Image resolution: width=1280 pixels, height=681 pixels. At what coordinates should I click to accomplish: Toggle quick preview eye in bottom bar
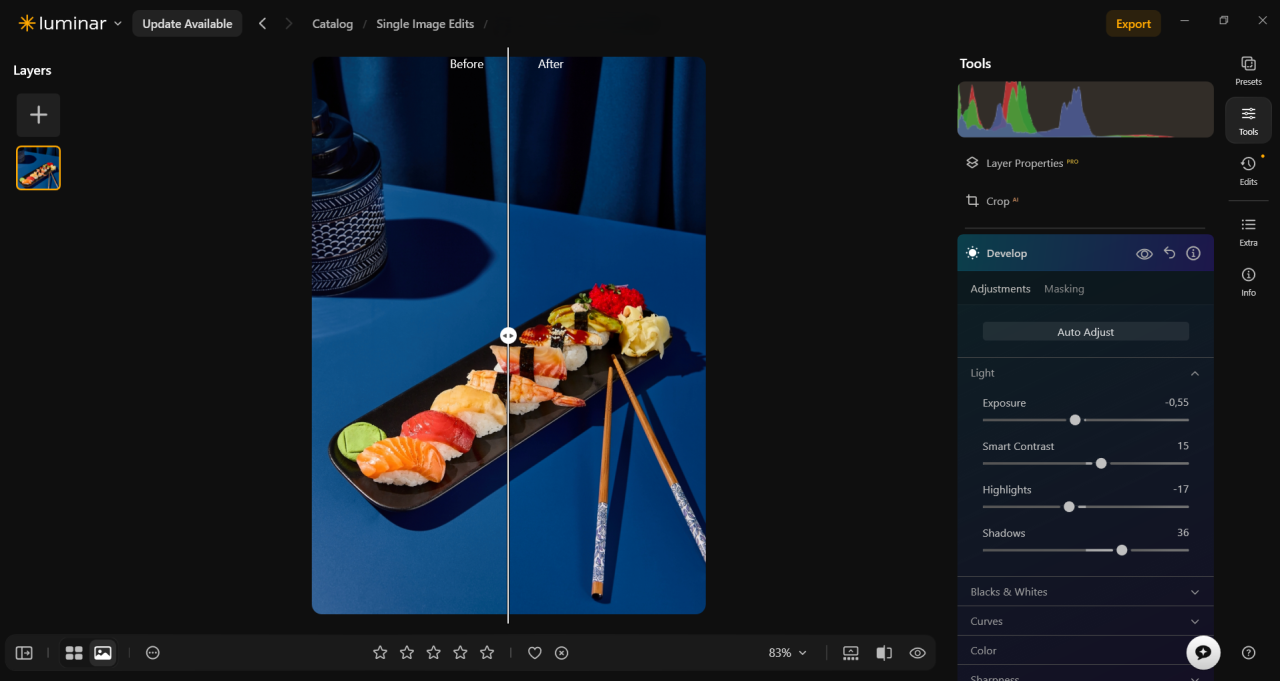coord(917,653)
